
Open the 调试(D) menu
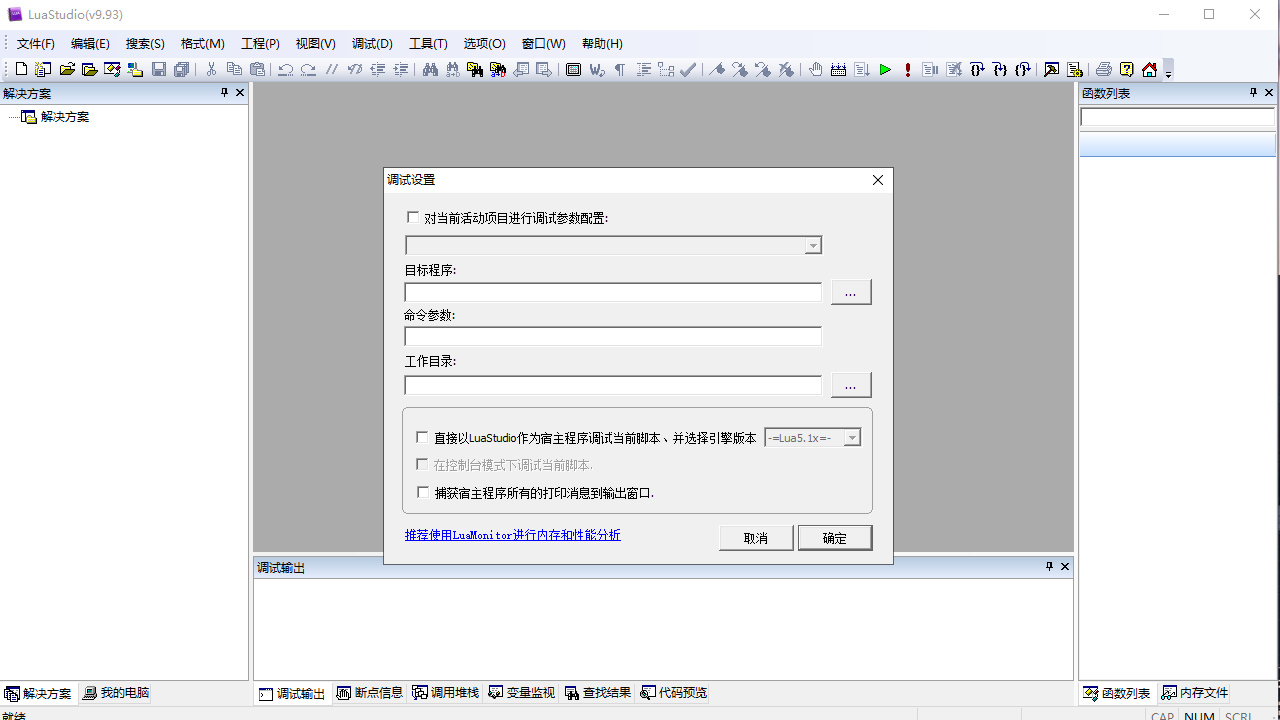[373, 43]
